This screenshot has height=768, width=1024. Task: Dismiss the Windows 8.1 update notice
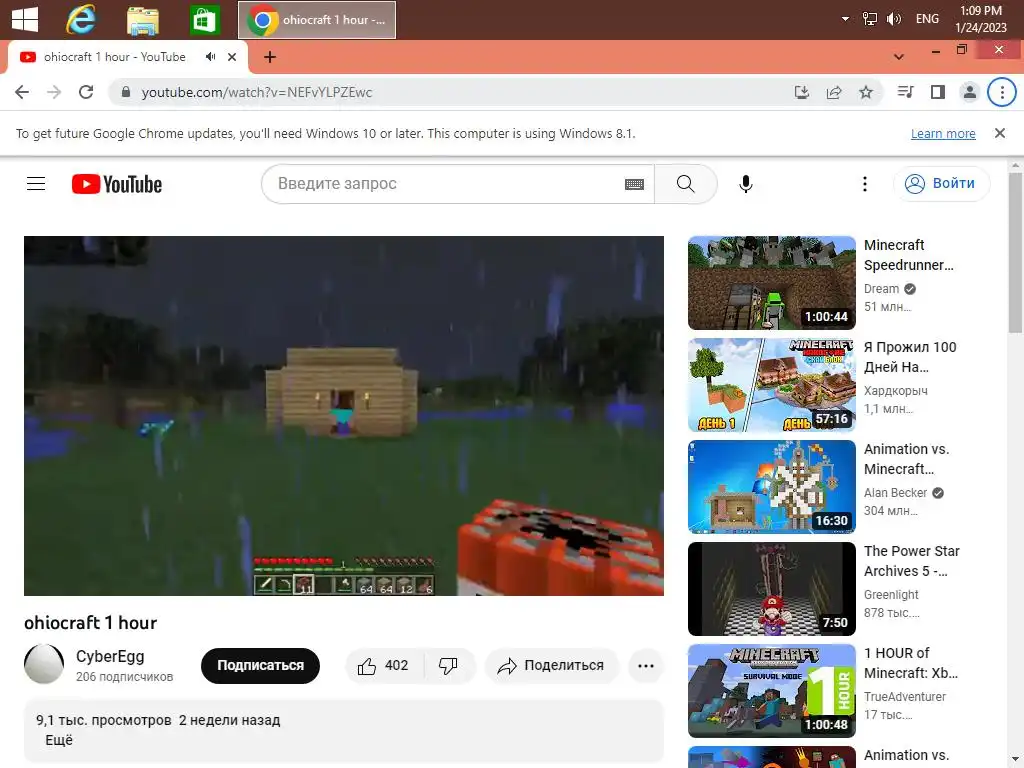1000,133
